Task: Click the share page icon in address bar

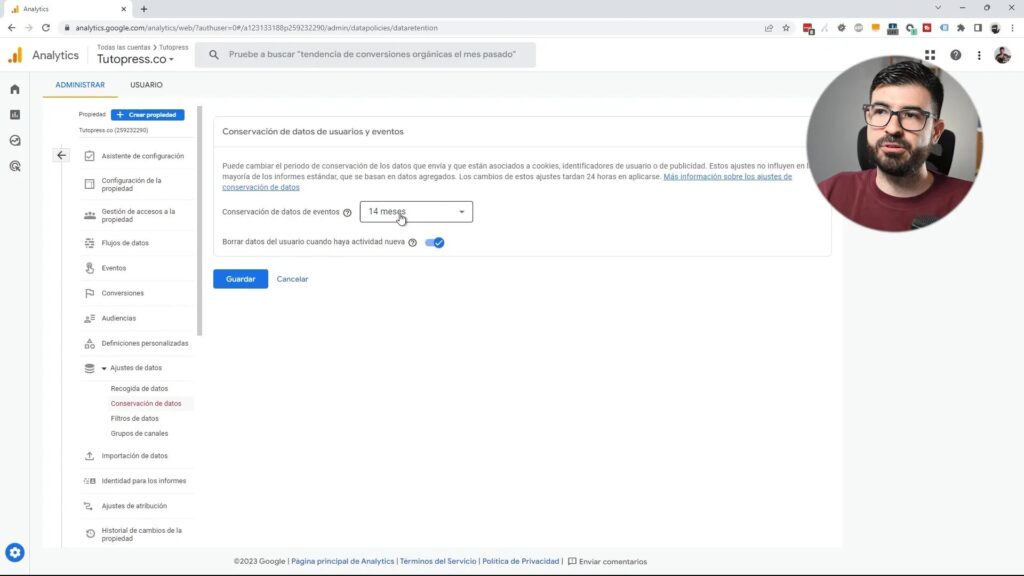Action: point(769,28)
